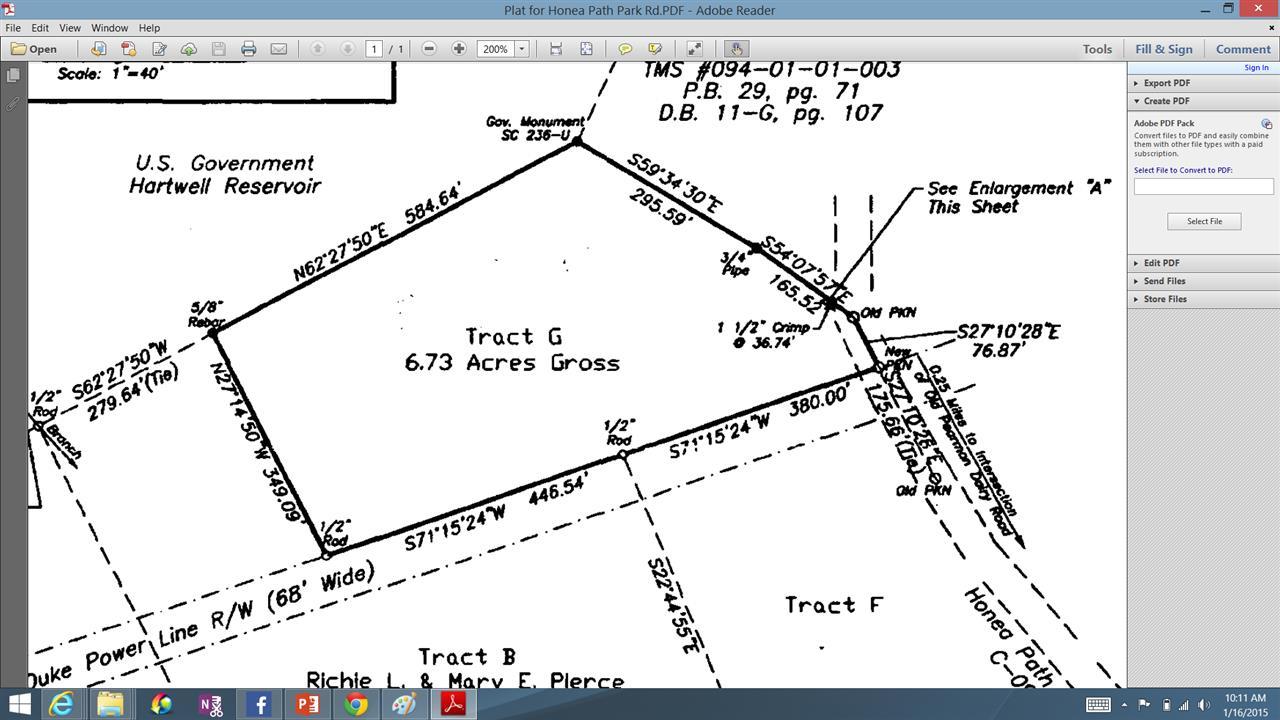Click the network signal tray icon
1280x720 pixels.
tap(1183, 704)
